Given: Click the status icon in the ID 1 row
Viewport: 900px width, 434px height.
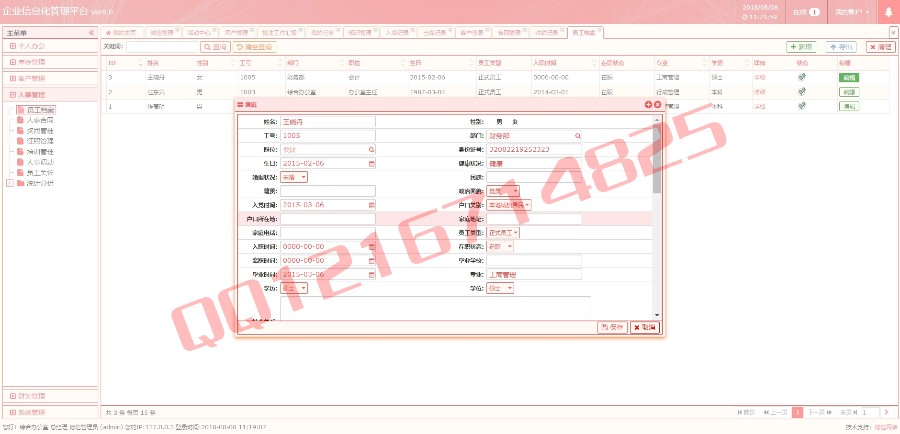Looking at the screenshot, I should (x=802, y=106).
